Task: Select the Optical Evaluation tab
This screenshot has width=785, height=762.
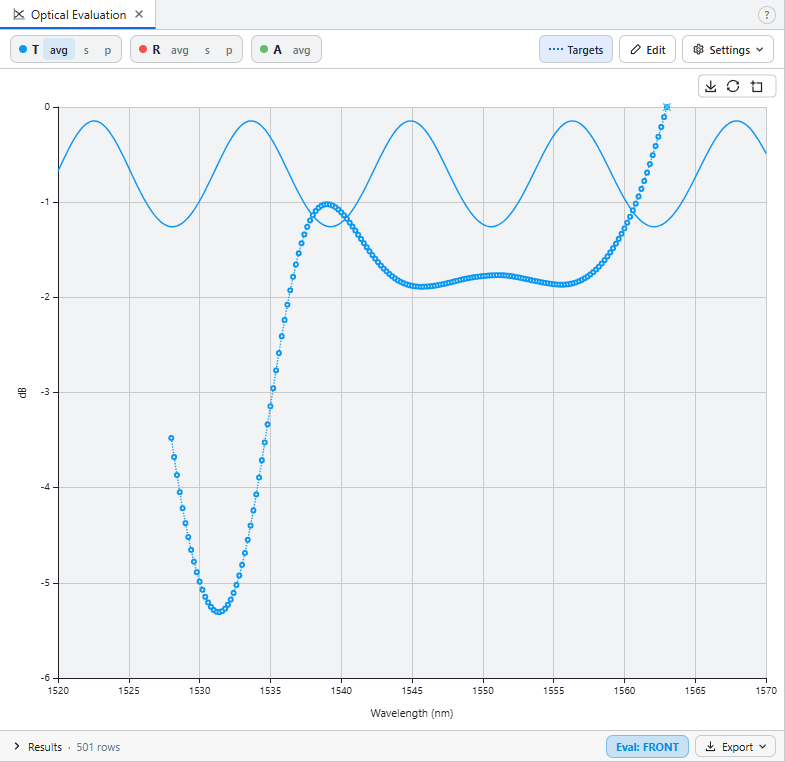Action: pos(78,15)
